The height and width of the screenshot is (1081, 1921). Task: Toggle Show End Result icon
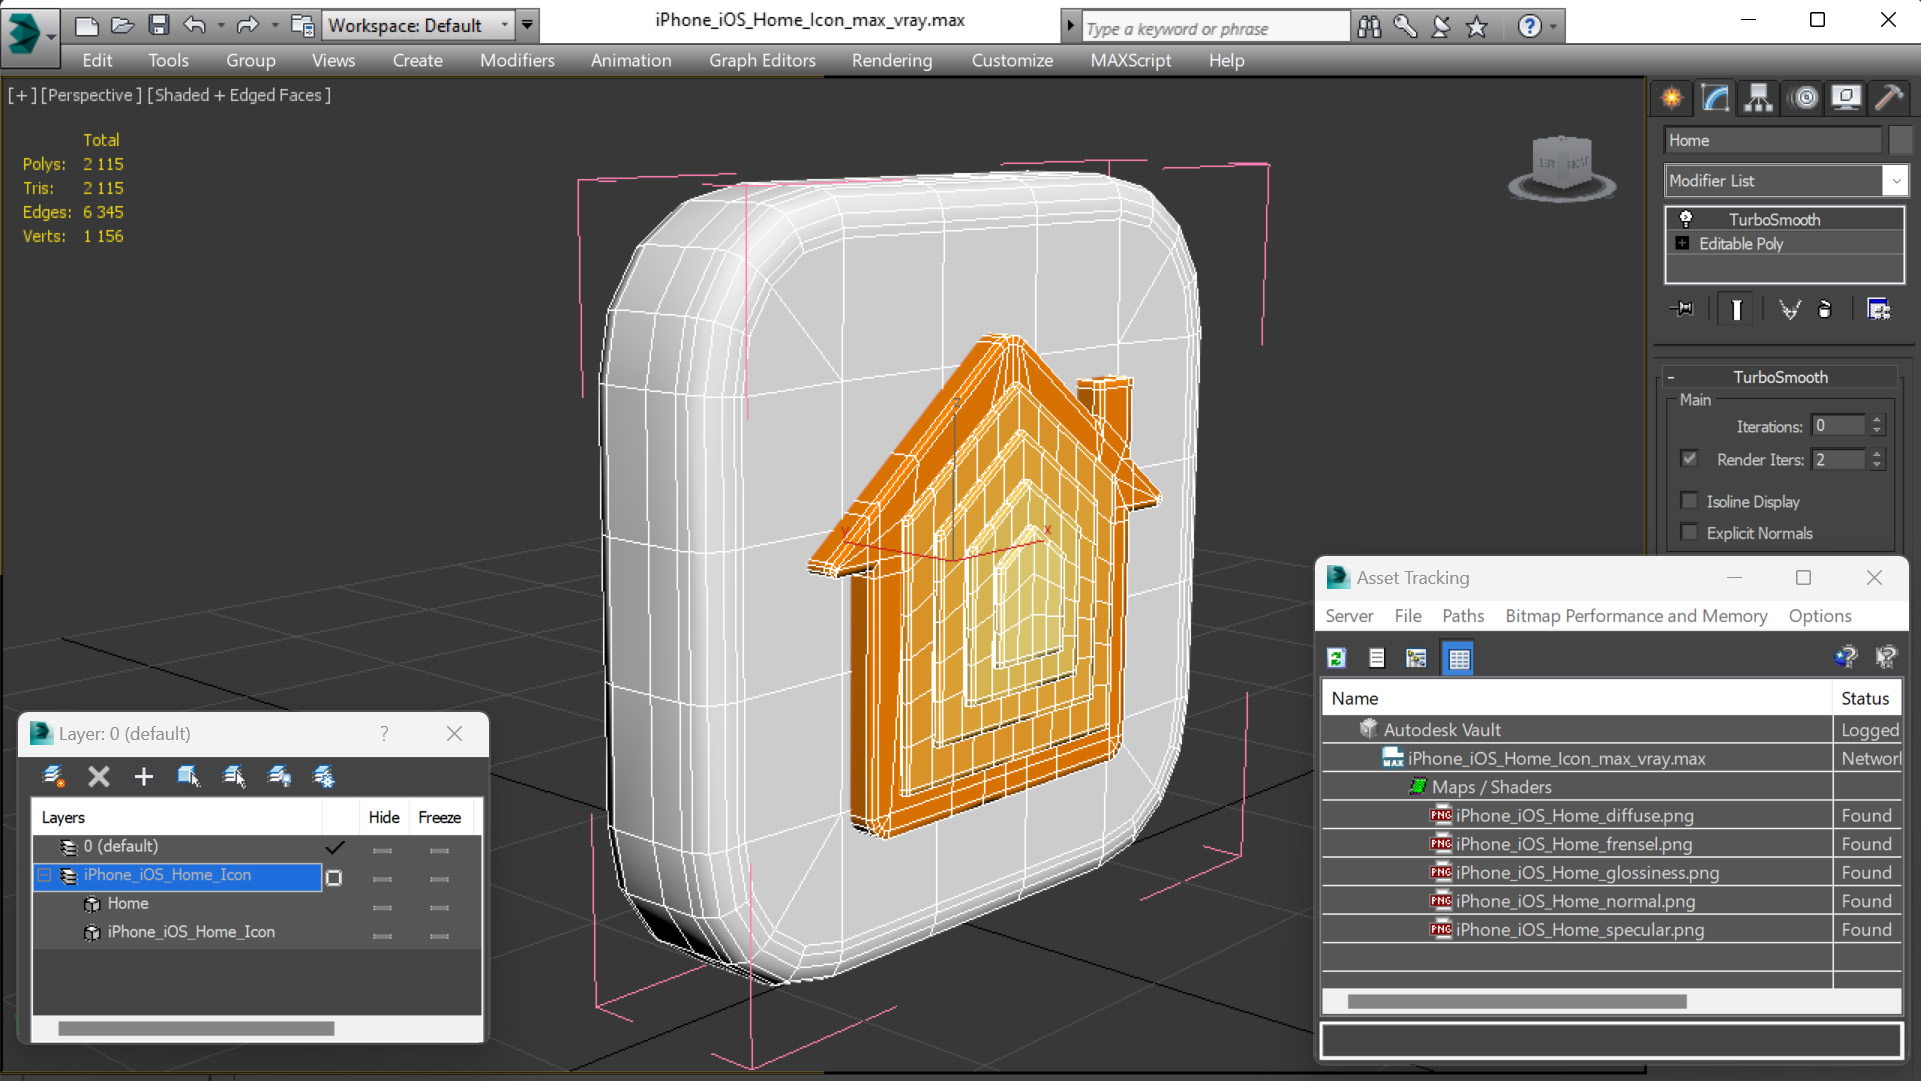pyautogui.click(x=1737, y=309)
